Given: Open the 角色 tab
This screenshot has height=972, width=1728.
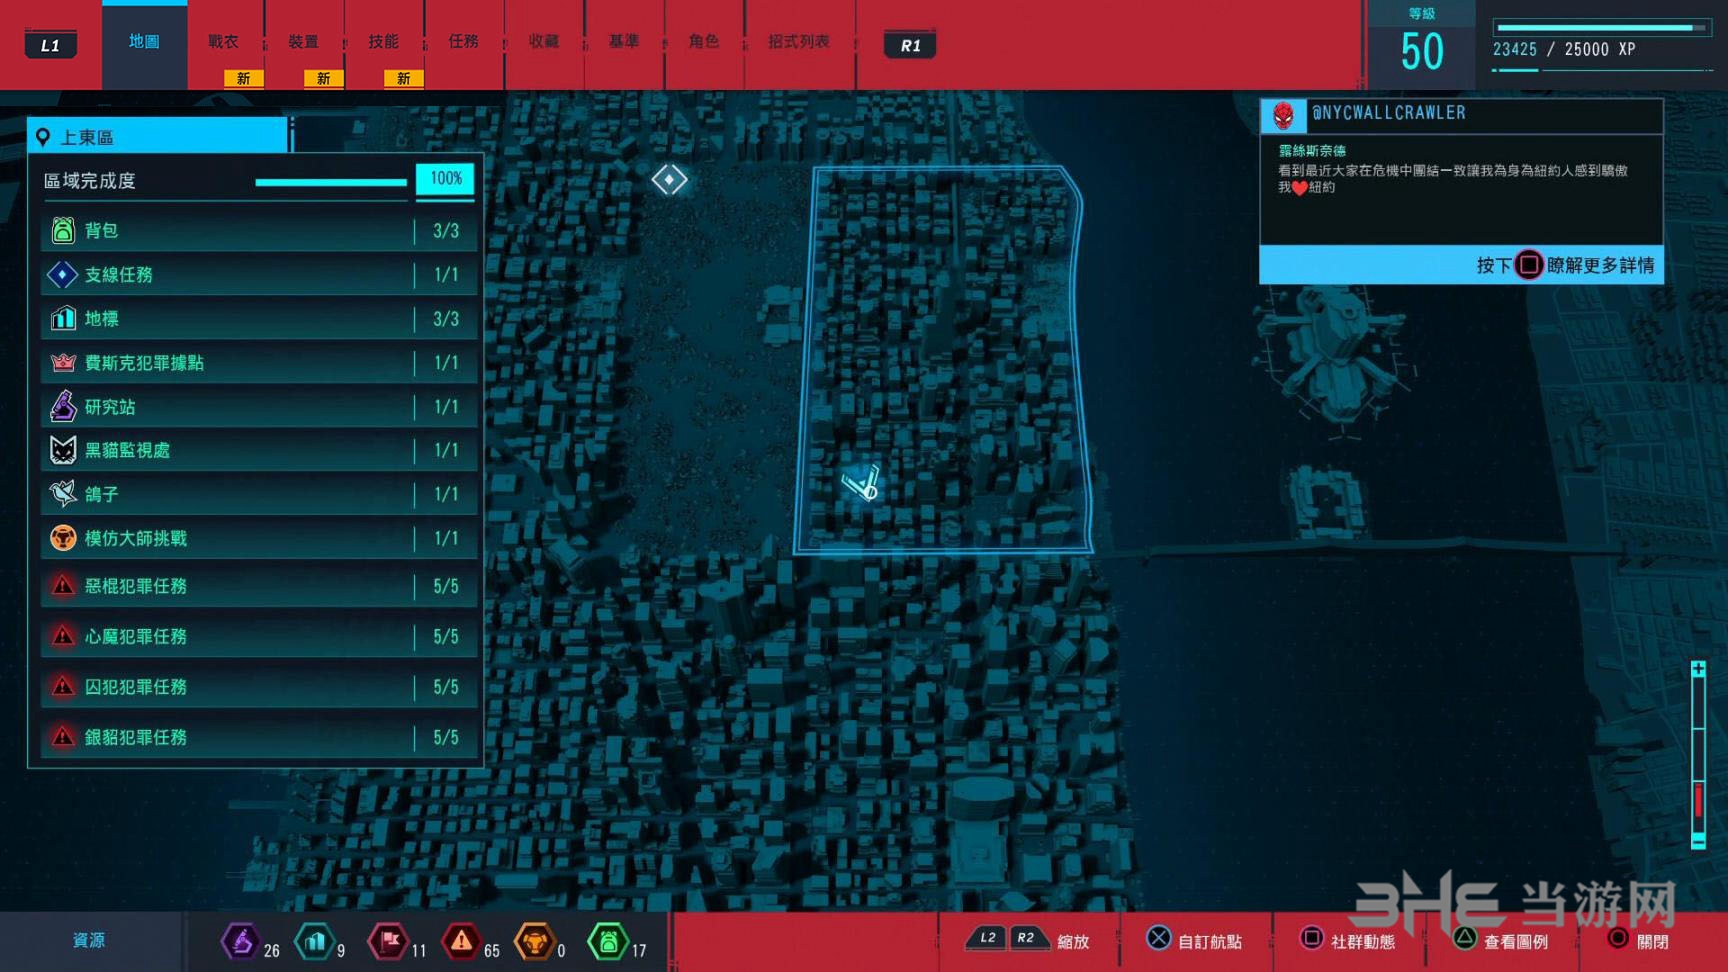Looking at the screenshot, I should pyautogui.click(x=704, y=41).
